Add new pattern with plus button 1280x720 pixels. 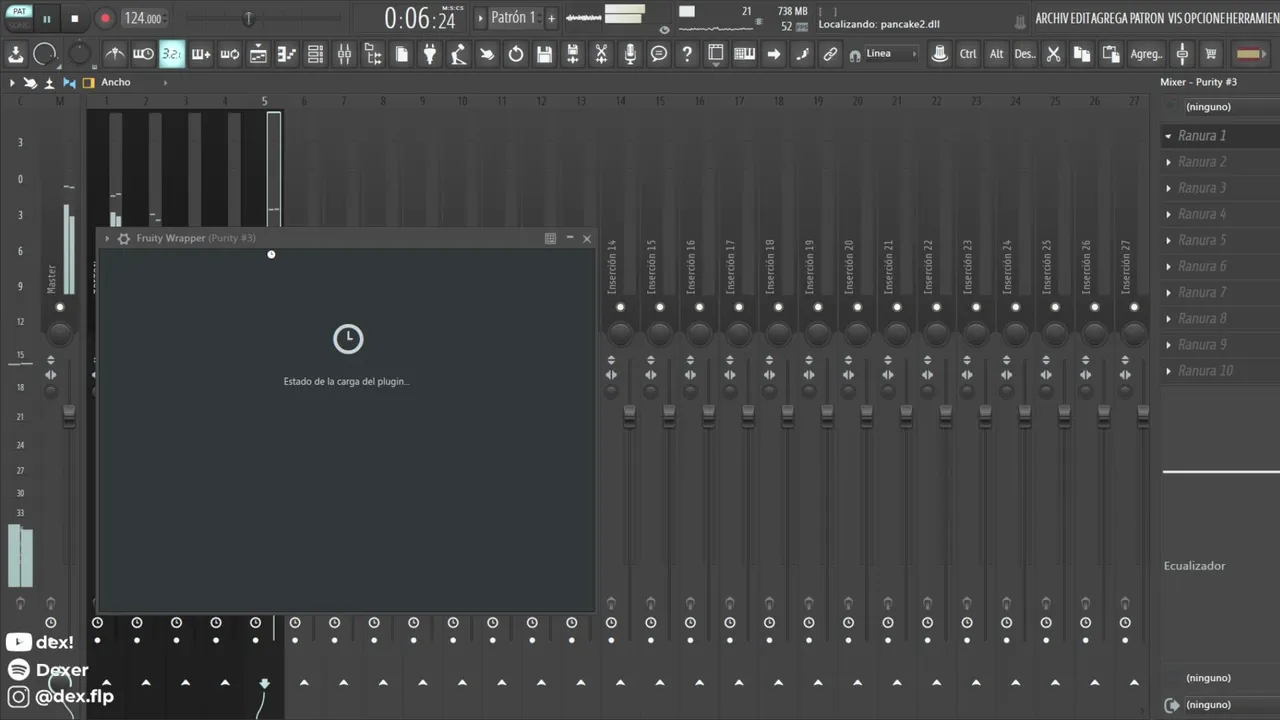(551, 18)
